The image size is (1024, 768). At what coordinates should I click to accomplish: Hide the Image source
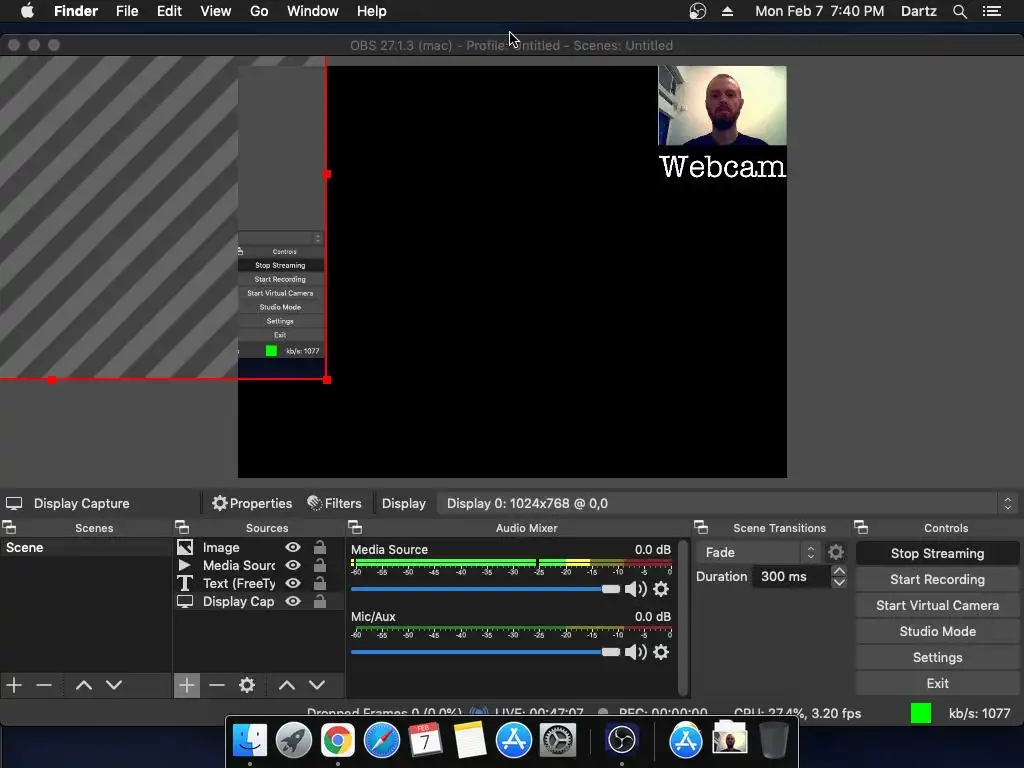tap(293, 547)
